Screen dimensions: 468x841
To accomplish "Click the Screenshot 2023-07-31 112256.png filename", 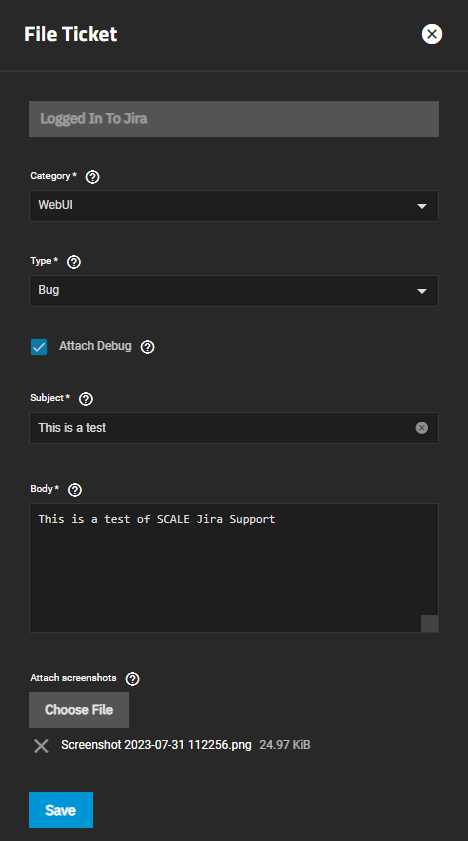I will point(156,745).
